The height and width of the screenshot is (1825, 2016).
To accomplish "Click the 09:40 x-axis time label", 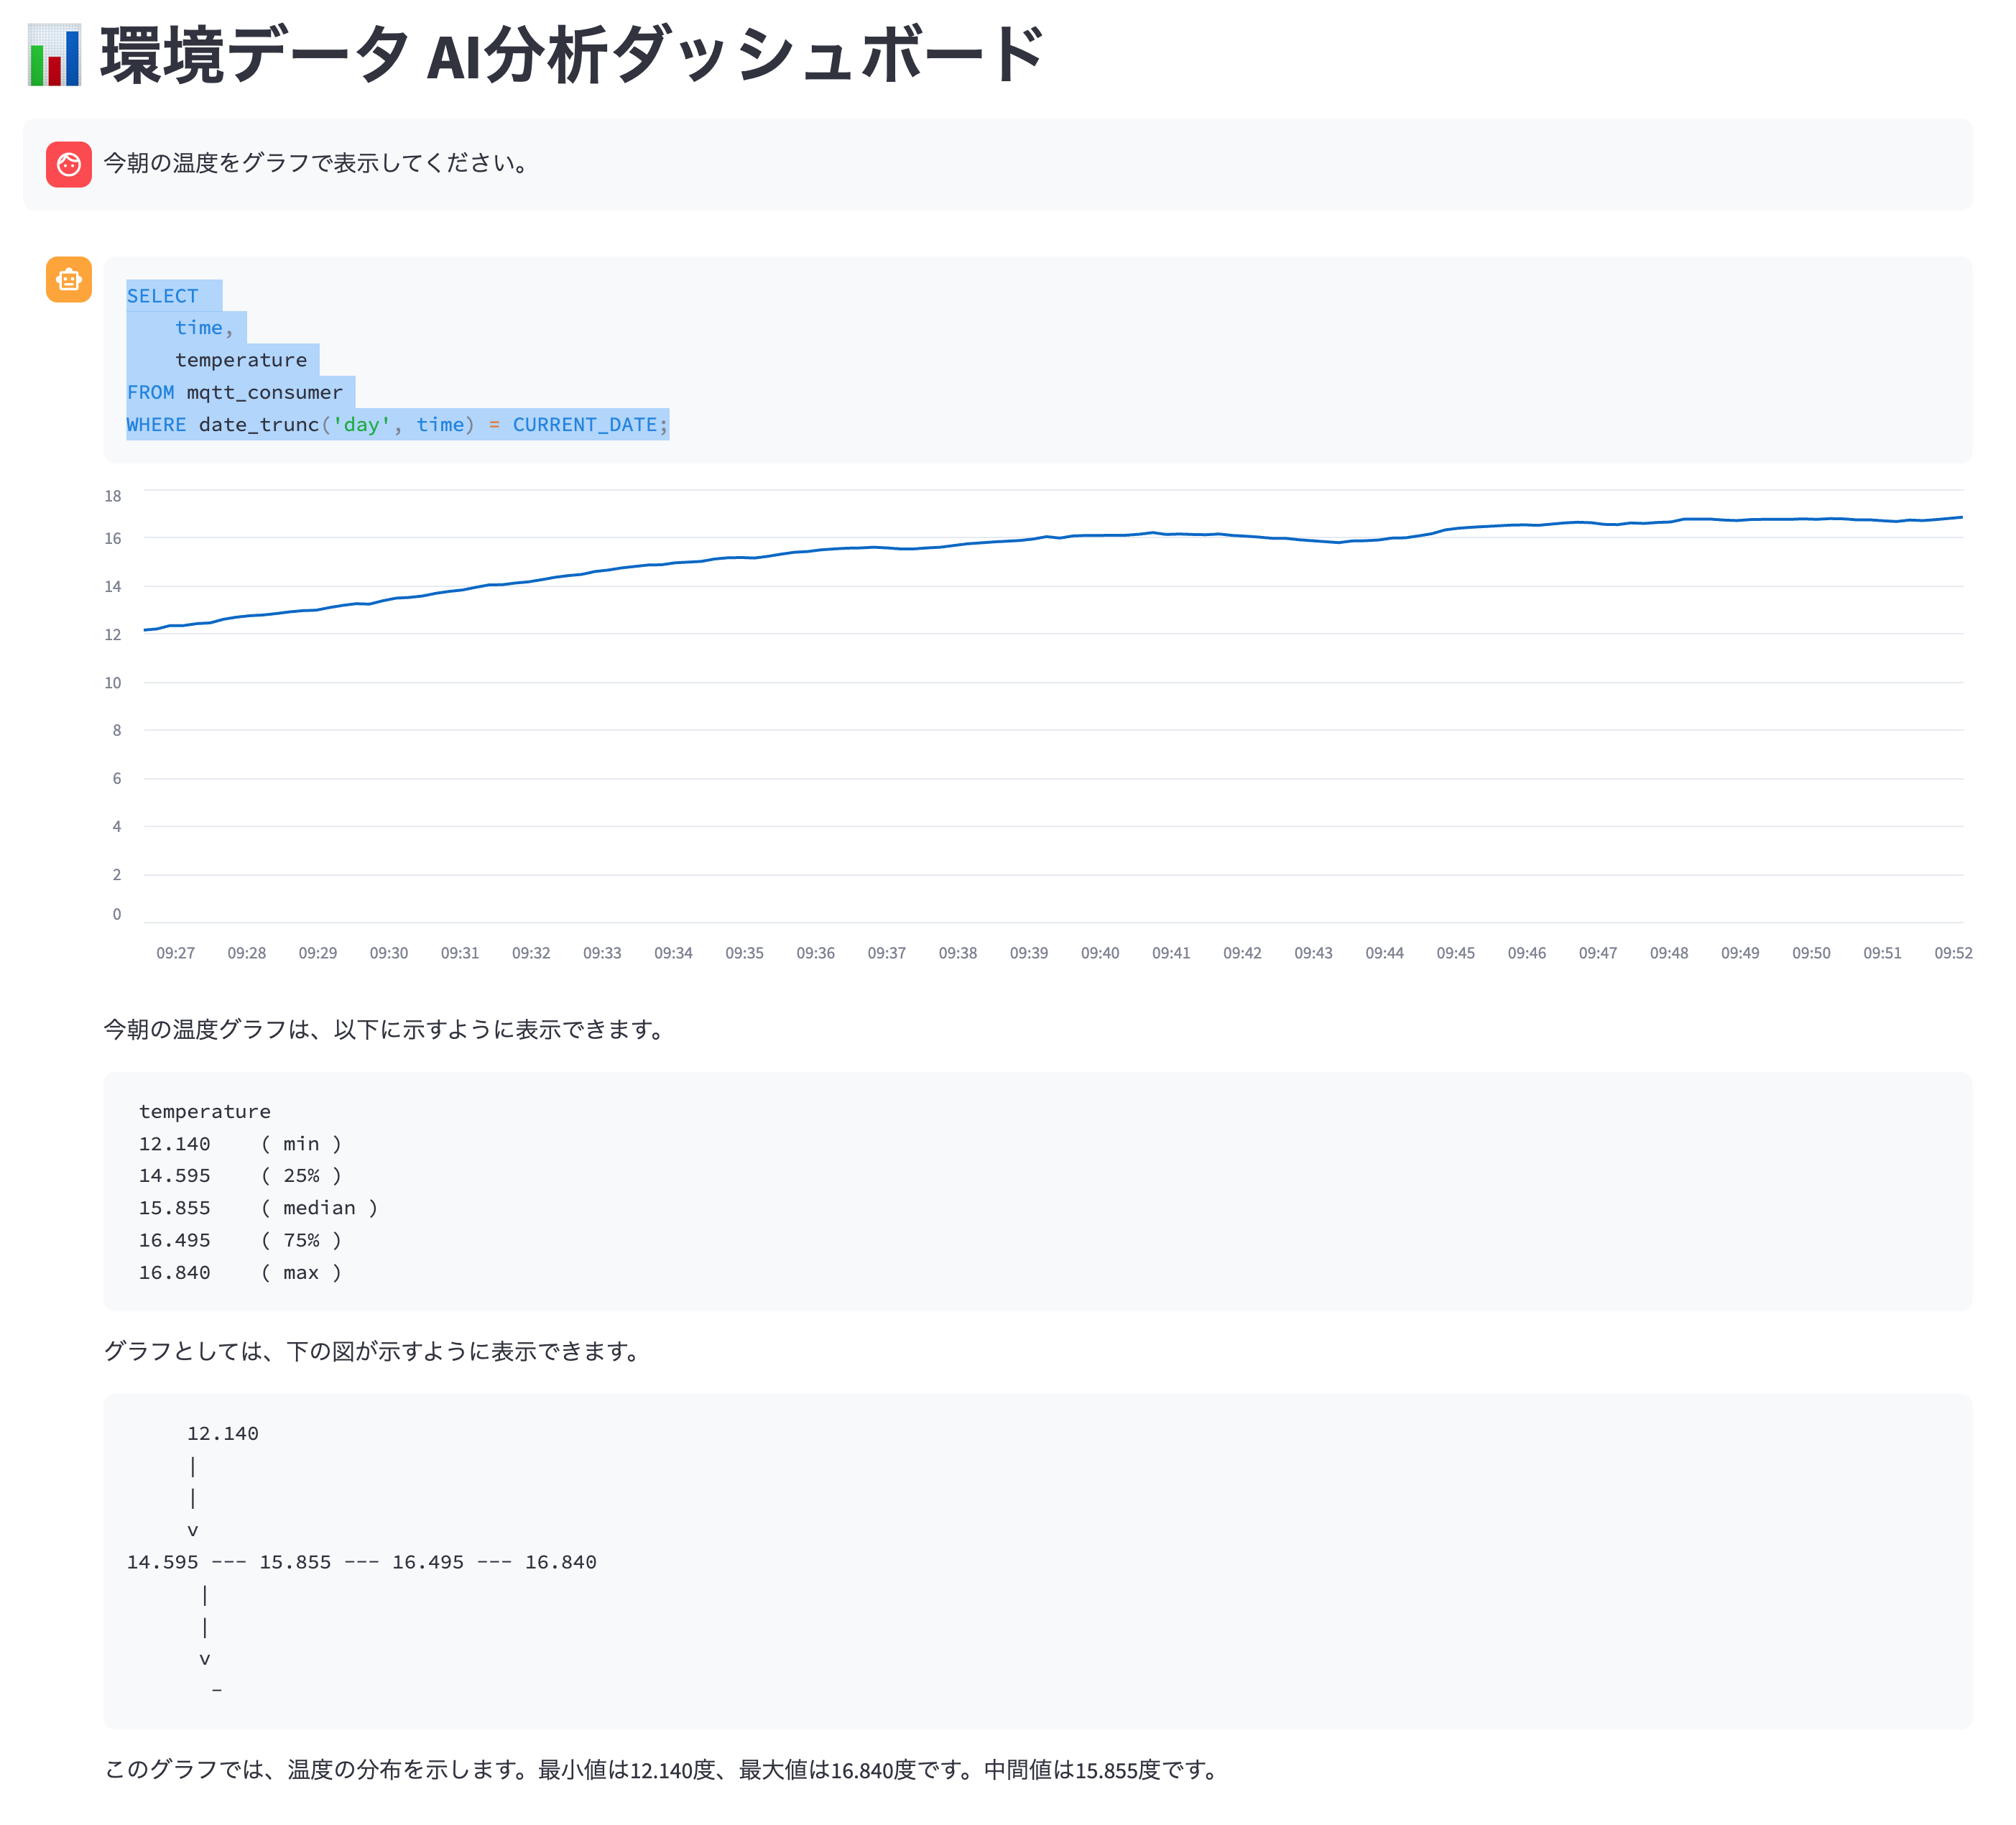I will pyautogui.click(x=1099, y=953).
